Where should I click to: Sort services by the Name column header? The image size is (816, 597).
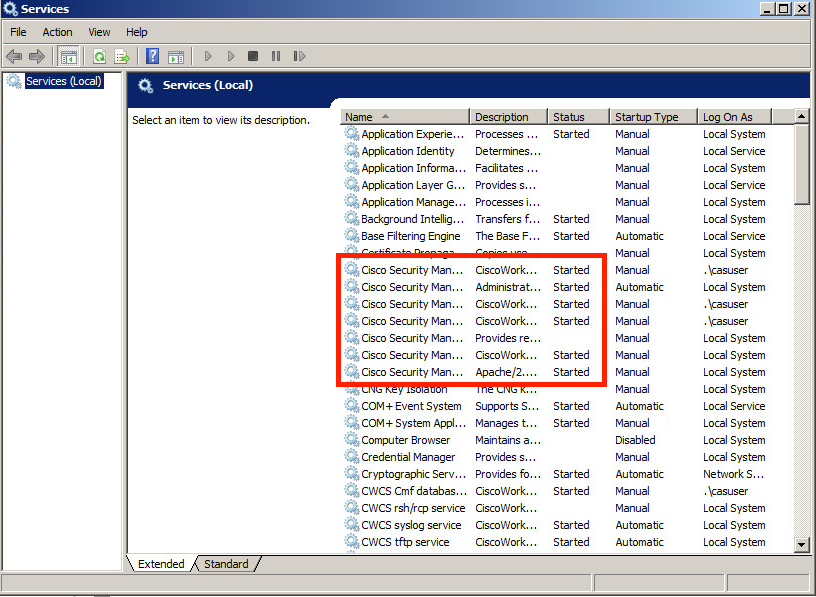pyautogui.click(x=405, y=117)
